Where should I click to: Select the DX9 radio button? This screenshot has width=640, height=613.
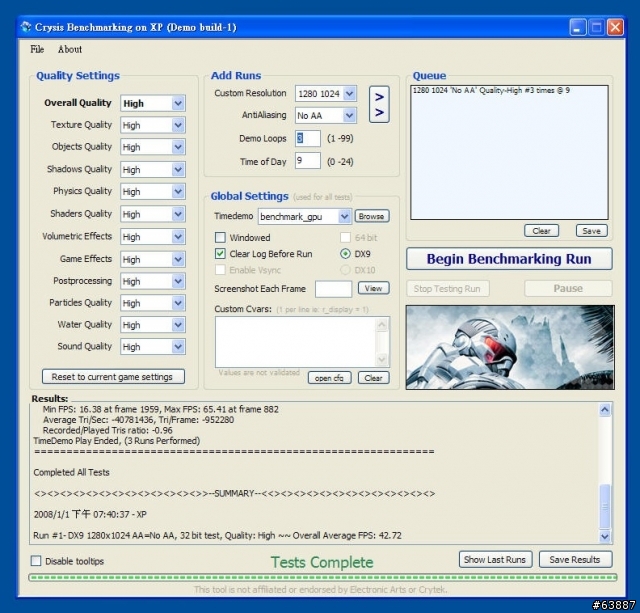click(345, 254)
